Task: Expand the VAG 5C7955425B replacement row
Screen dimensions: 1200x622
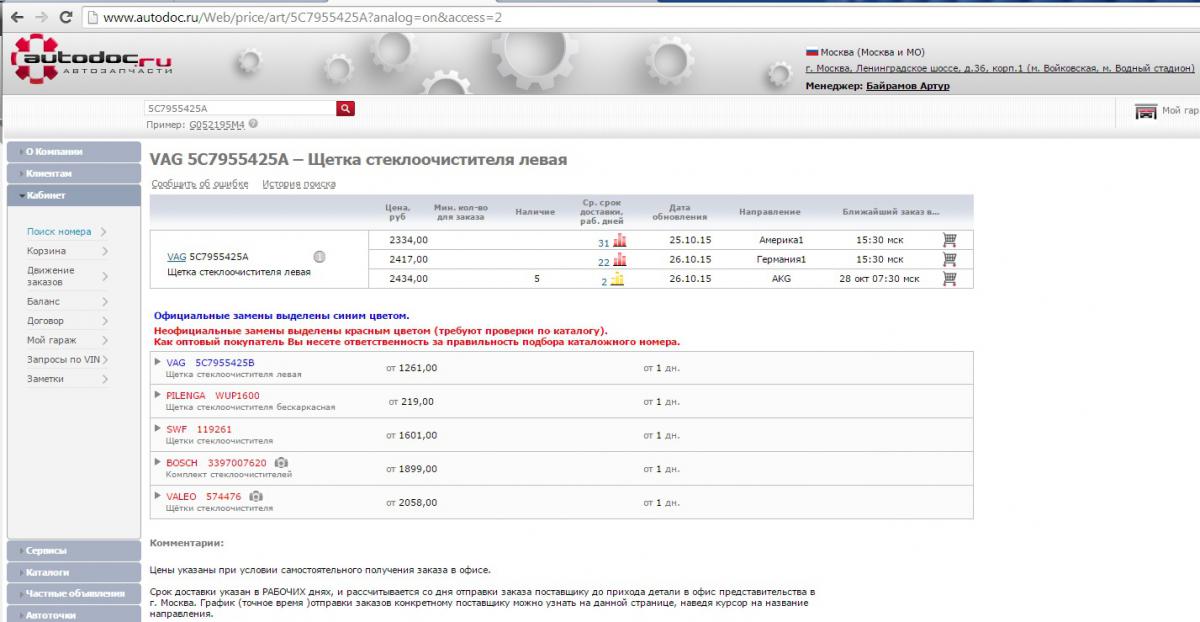Action: pyautogui.click(x=158, y=362)
